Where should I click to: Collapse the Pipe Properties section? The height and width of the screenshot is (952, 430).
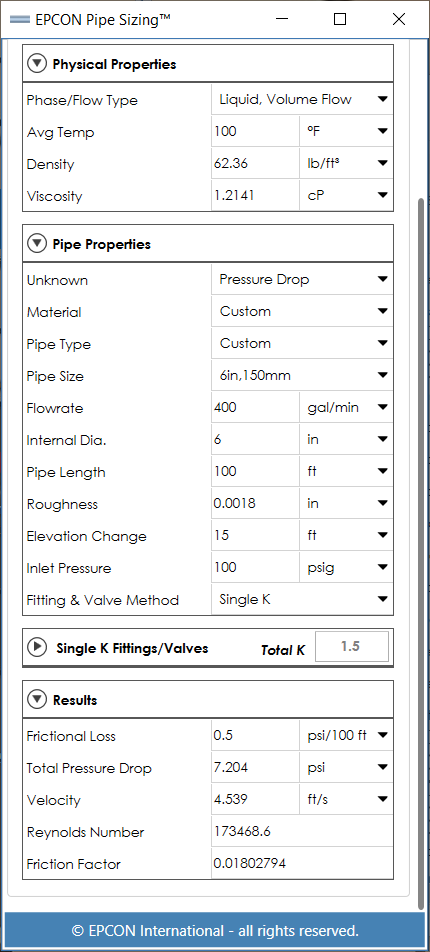tap(37, 244)
